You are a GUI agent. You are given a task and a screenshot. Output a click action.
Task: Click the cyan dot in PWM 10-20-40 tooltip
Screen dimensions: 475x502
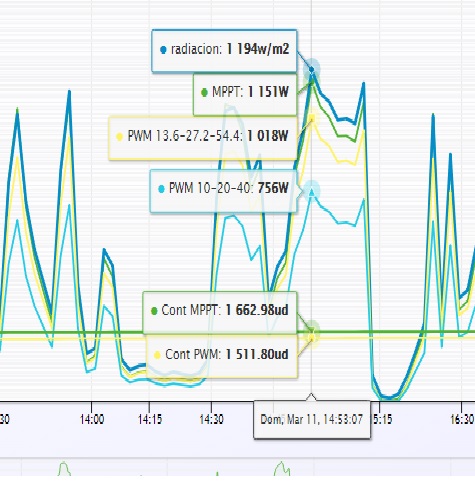161,189
